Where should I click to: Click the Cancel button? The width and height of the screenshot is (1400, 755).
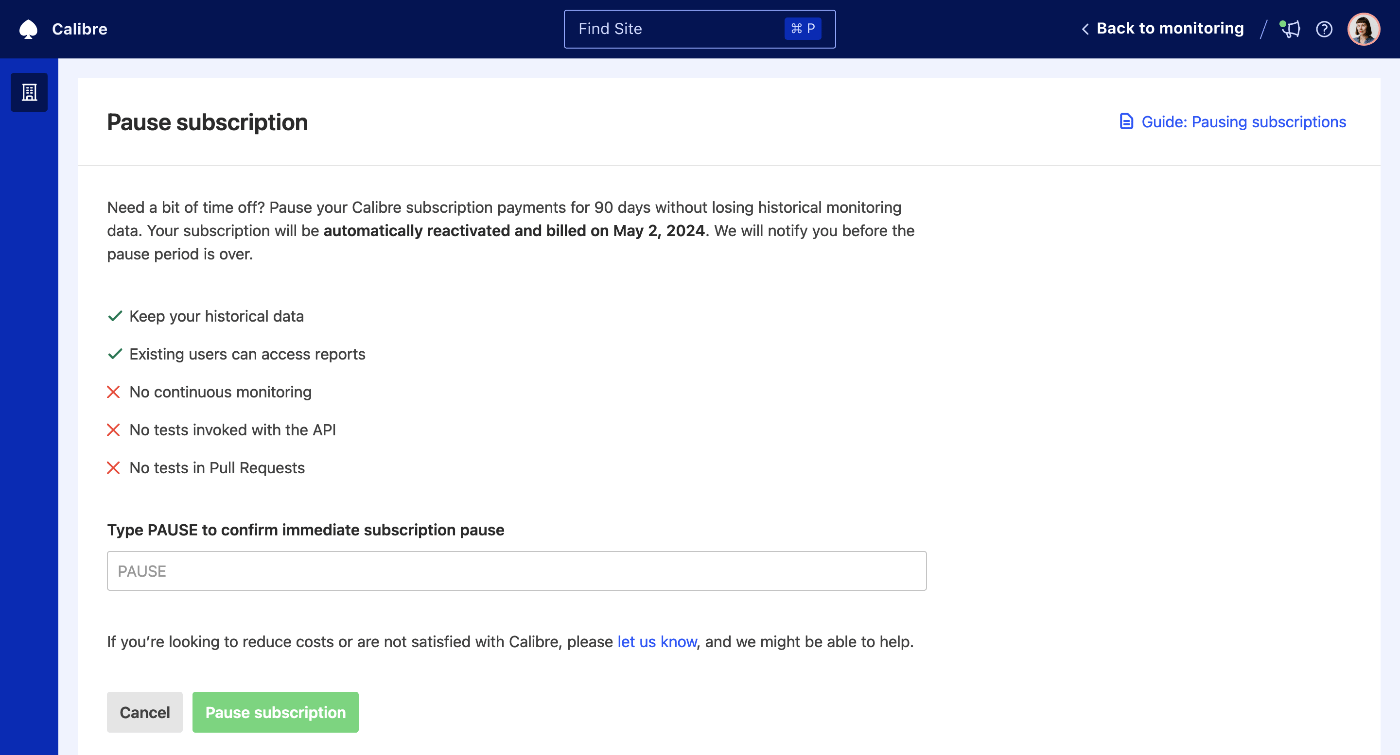point(144,712)
